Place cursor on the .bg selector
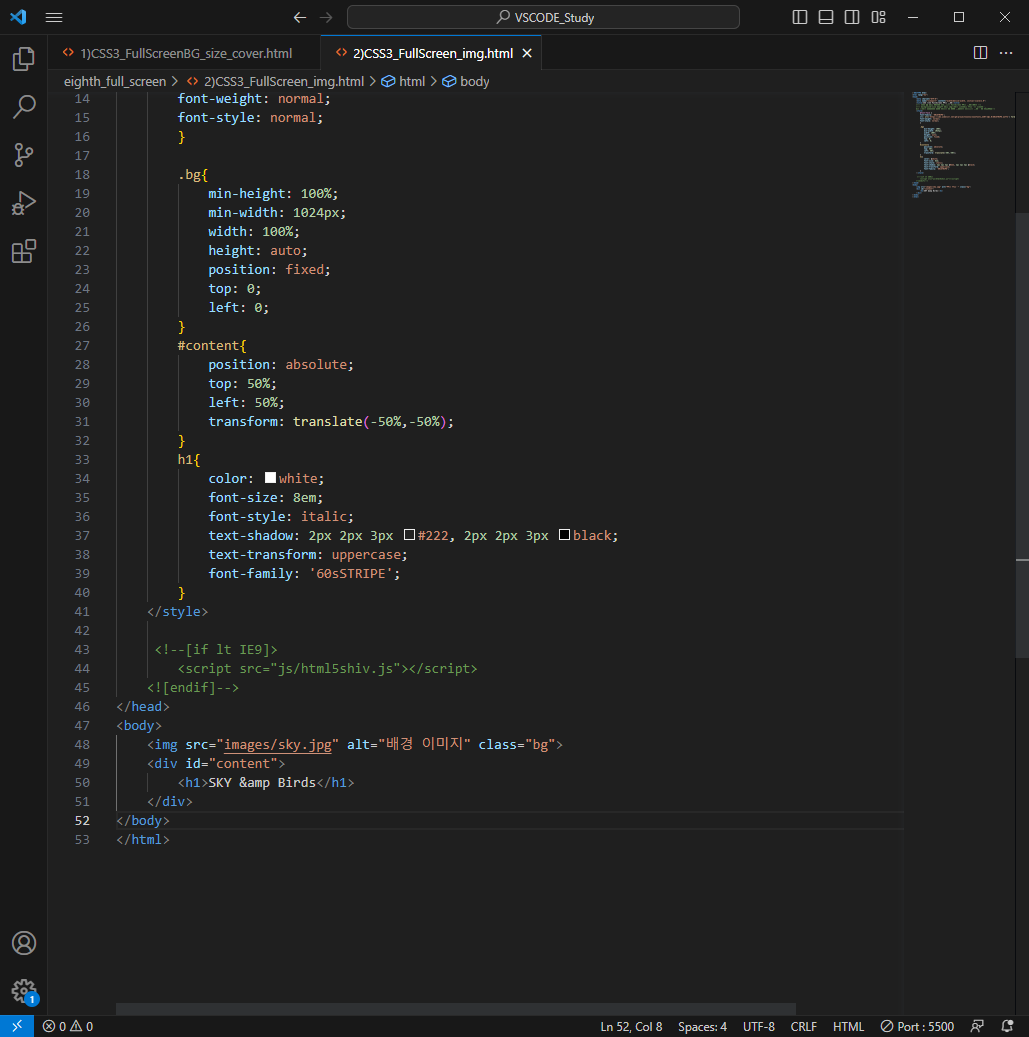 (x=192, y=175)
